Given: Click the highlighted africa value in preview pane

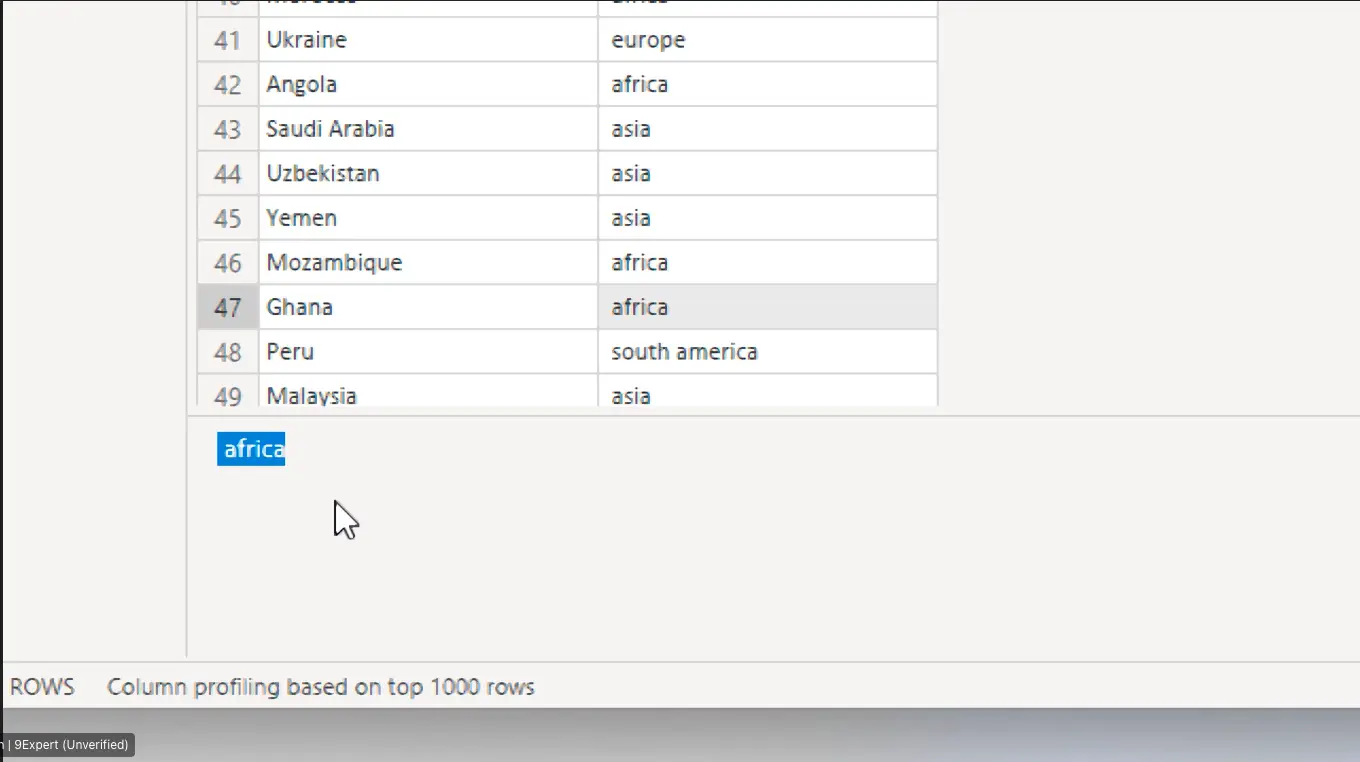Looking at the screenshot, I should point(252,449).
